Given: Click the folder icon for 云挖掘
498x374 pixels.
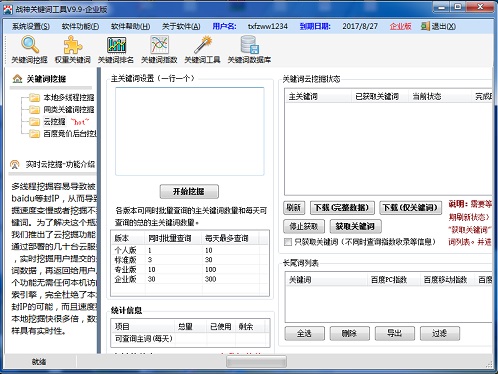Looking at the screenshot, I should click(x=34, y=122).
